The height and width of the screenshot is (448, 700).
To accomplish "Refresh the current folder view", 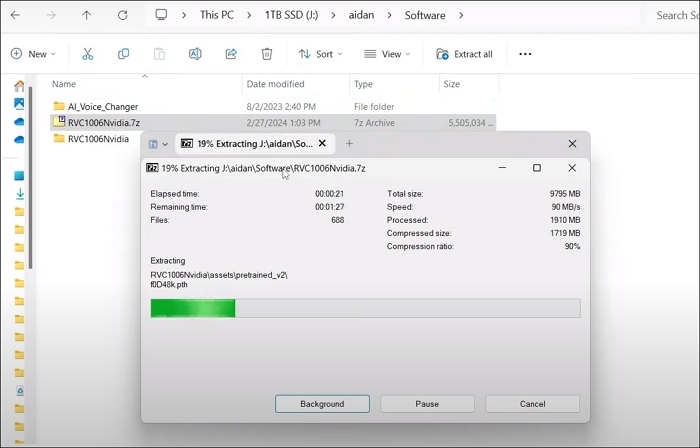I will tap(122, 15).
